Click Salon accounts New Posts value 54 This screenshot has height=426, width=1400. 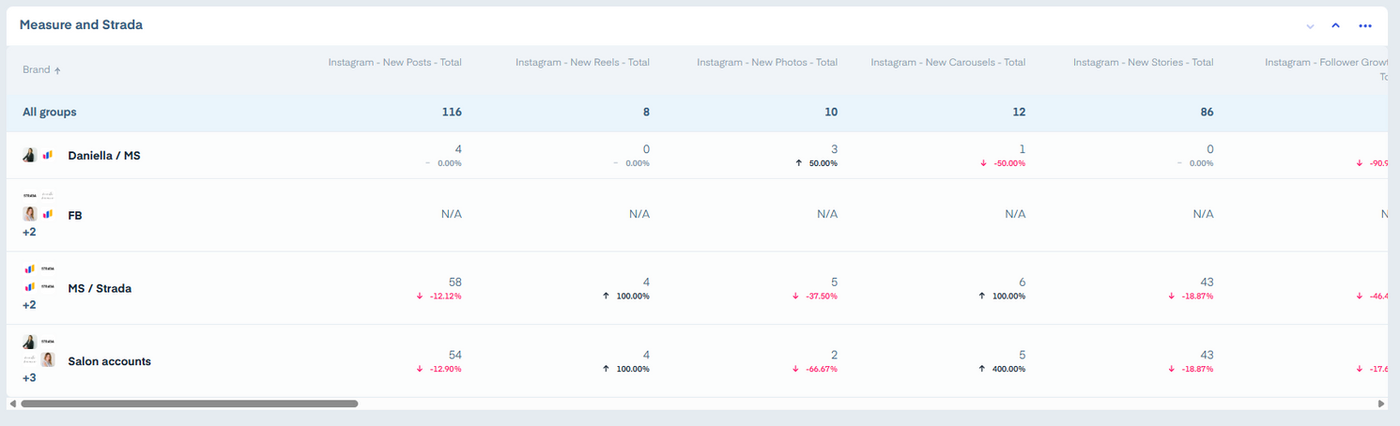454,355
